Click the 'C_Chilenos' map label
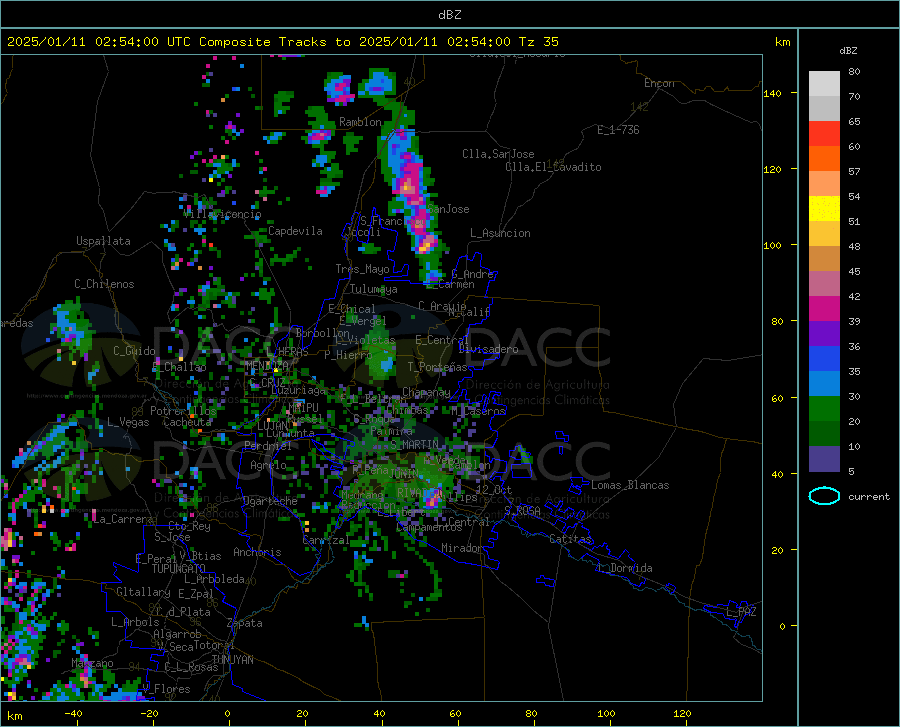The image size is (900, 727). point(104,284)
